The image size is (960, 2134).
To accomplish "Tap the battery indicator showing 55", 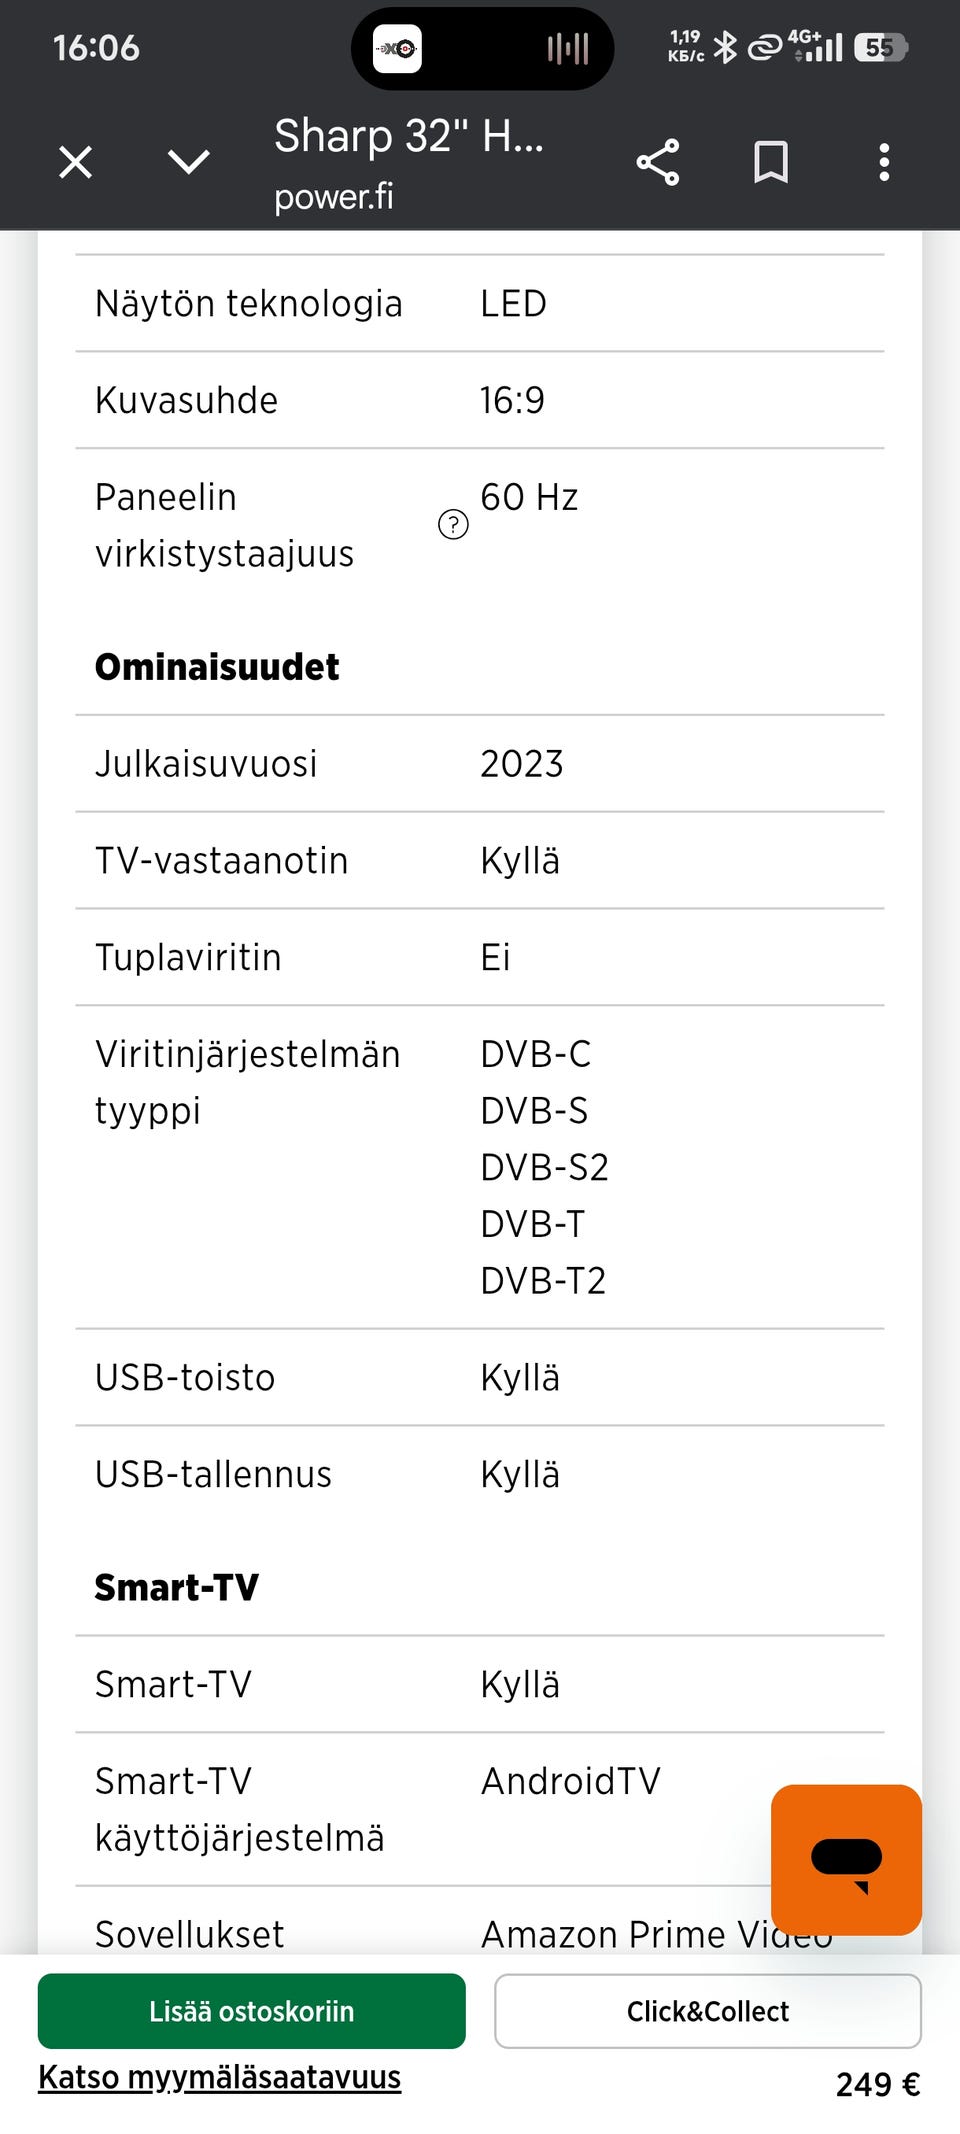I will click(x=879, y=47).
